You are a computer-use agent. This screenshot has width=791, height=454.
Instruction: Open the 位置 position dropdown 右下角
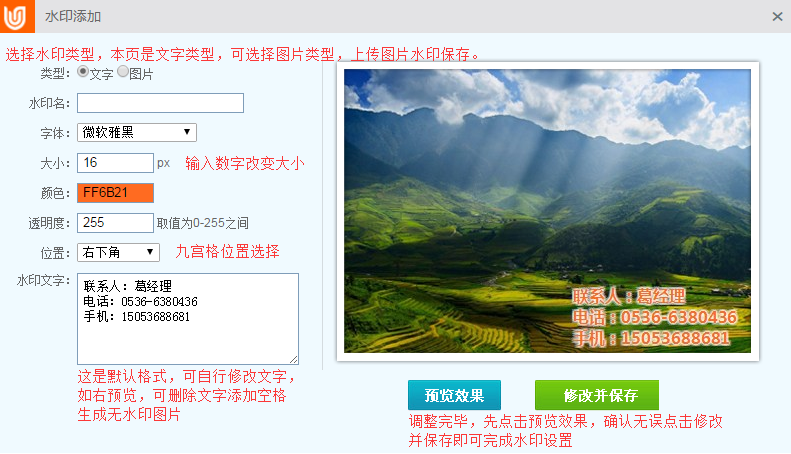tap(118, 252)
